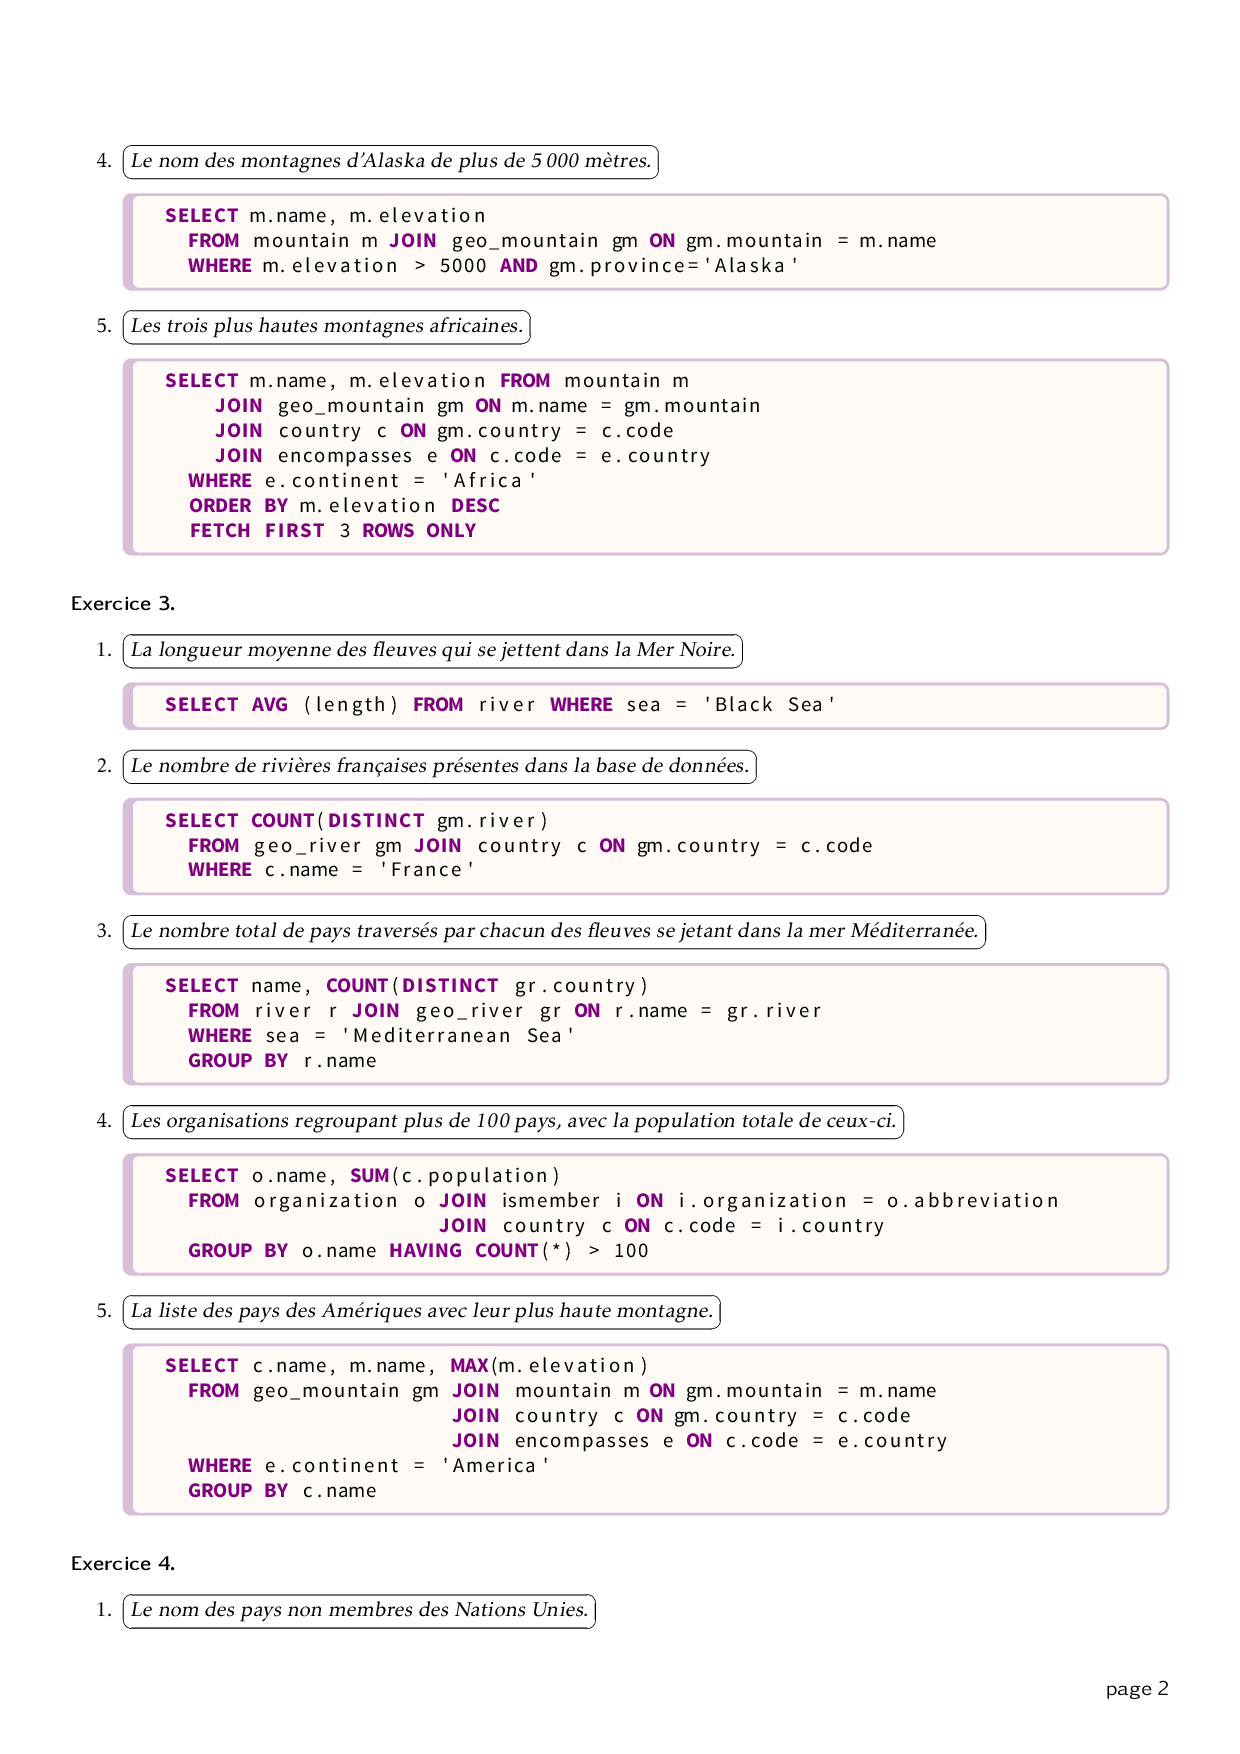The image size is (1240, 1754).
Task: Click the Nations Unies non-members question
Action: pos(359,1610)
